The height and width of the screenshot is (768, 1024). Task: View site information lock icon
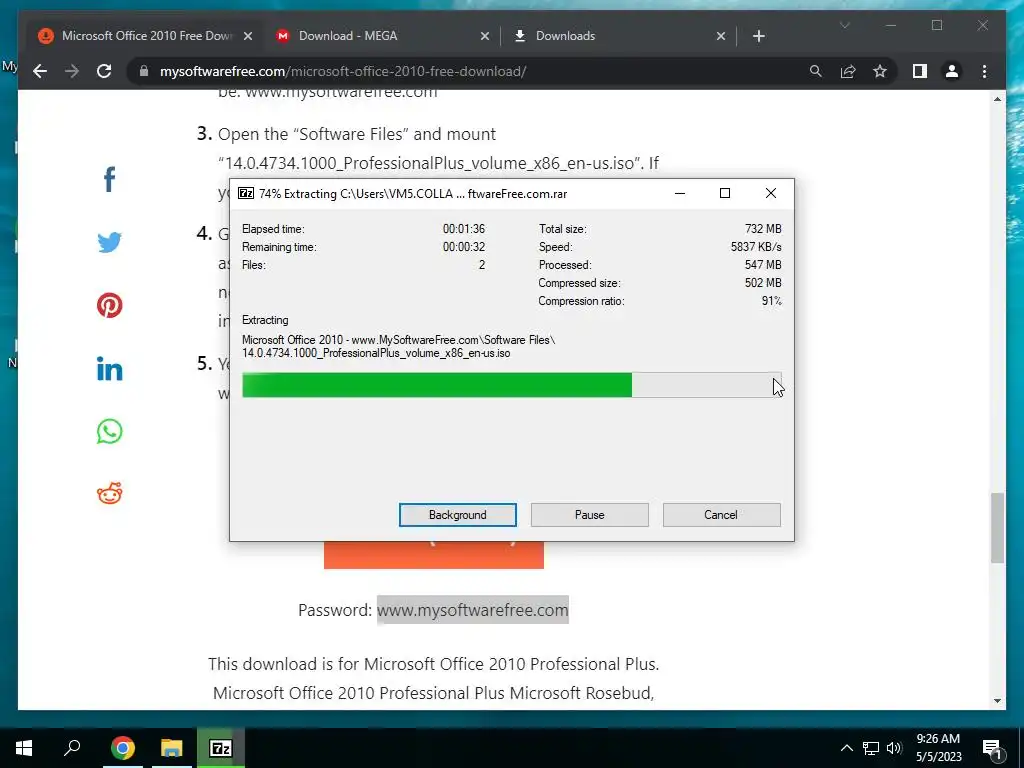pos(144,71)
